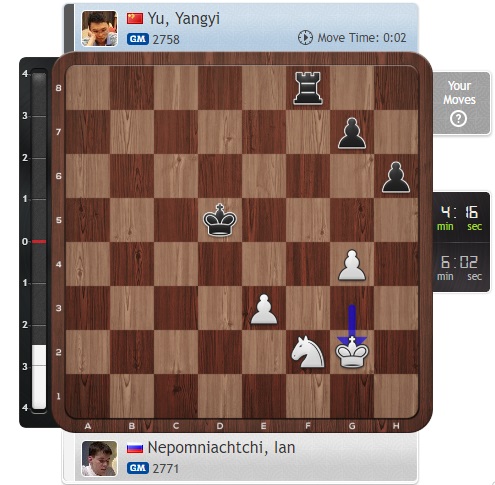Click Nepomniachtchi's profile photo
The width and height of the screenshot is (495, 485).
pos(100,459)
